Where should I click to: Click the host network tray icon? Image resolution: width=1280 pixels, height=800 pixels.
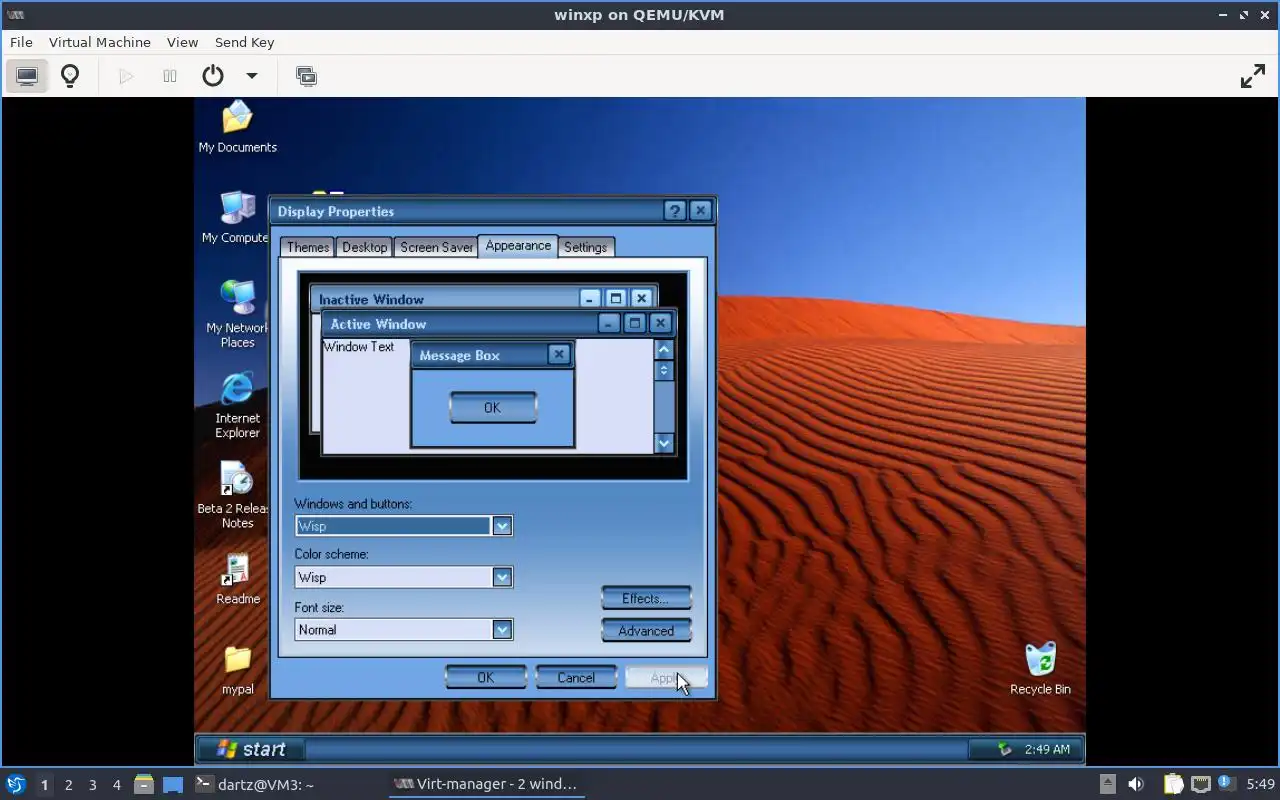[1200, 784]
